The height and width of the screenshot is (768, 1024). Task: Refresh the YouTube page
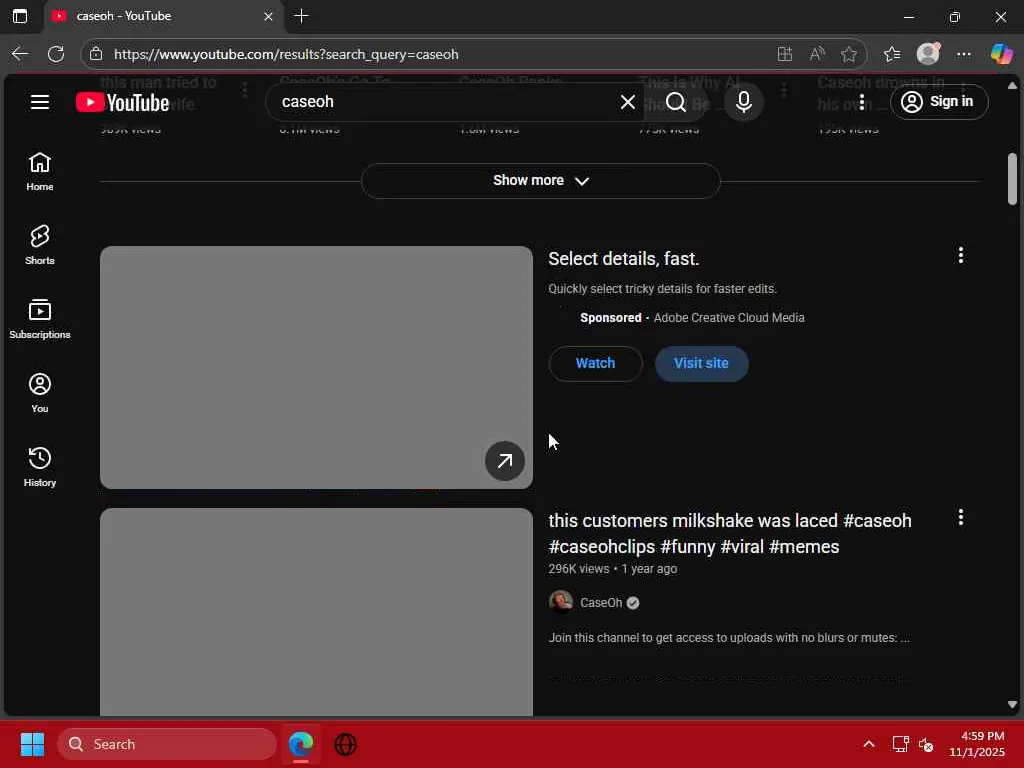click(x=56, y=54)
